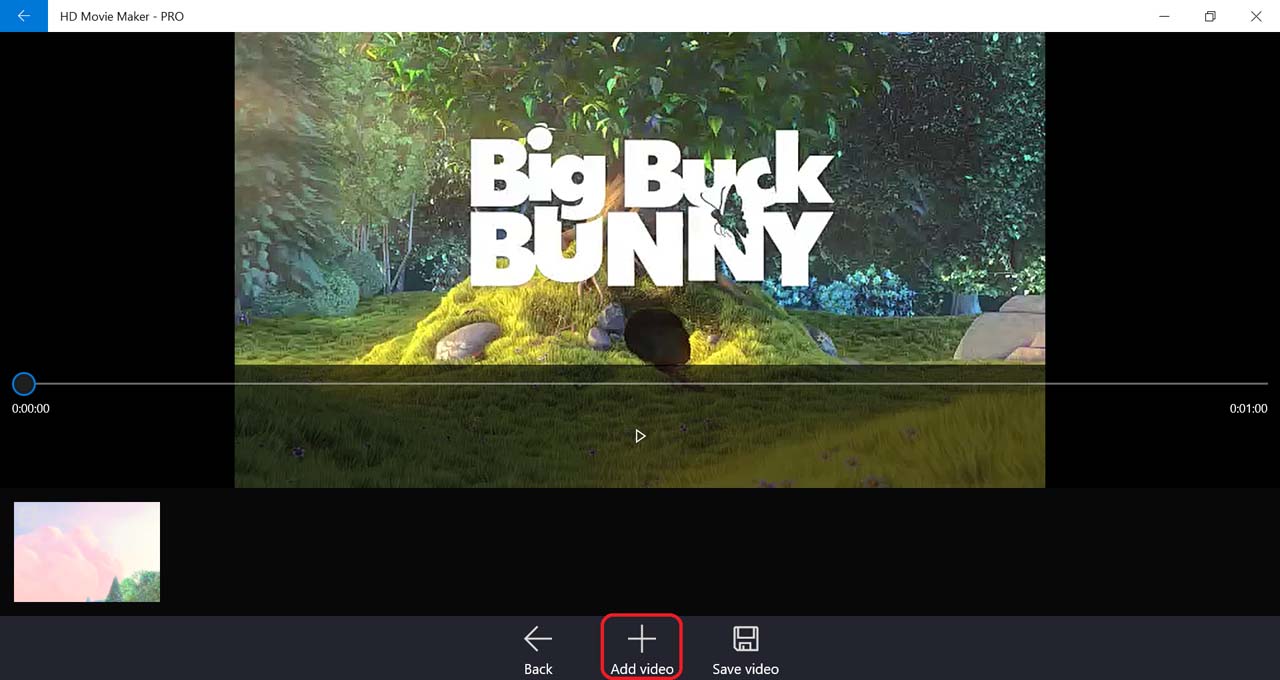Restore down the application window

point(1210,16)
